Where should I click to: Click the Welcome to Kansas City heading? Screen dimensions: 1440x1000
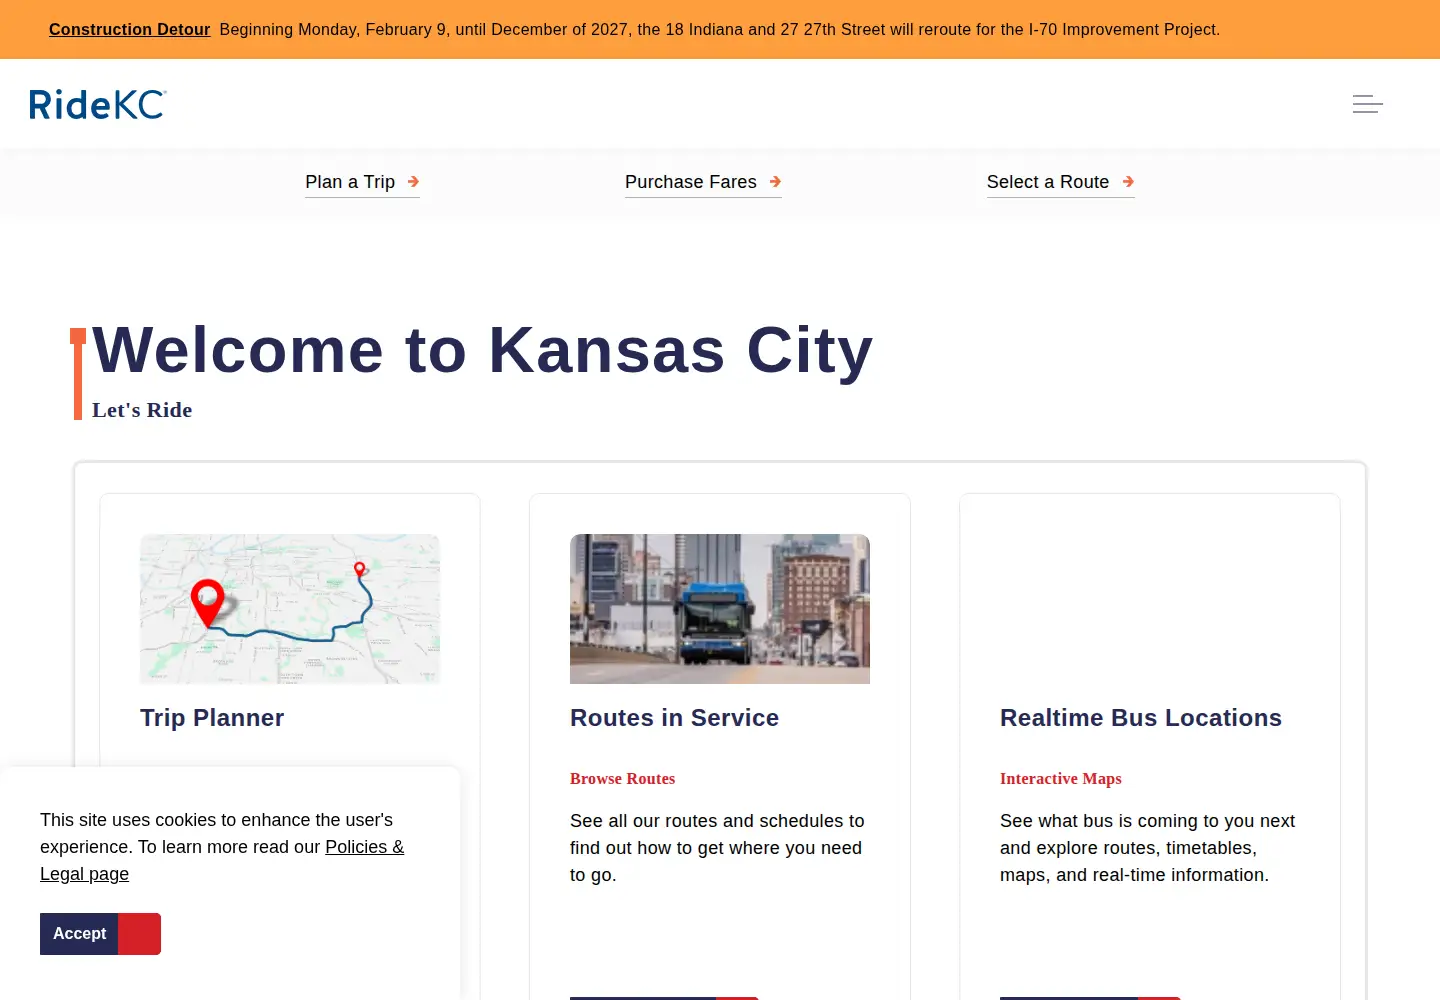[483, 350]
